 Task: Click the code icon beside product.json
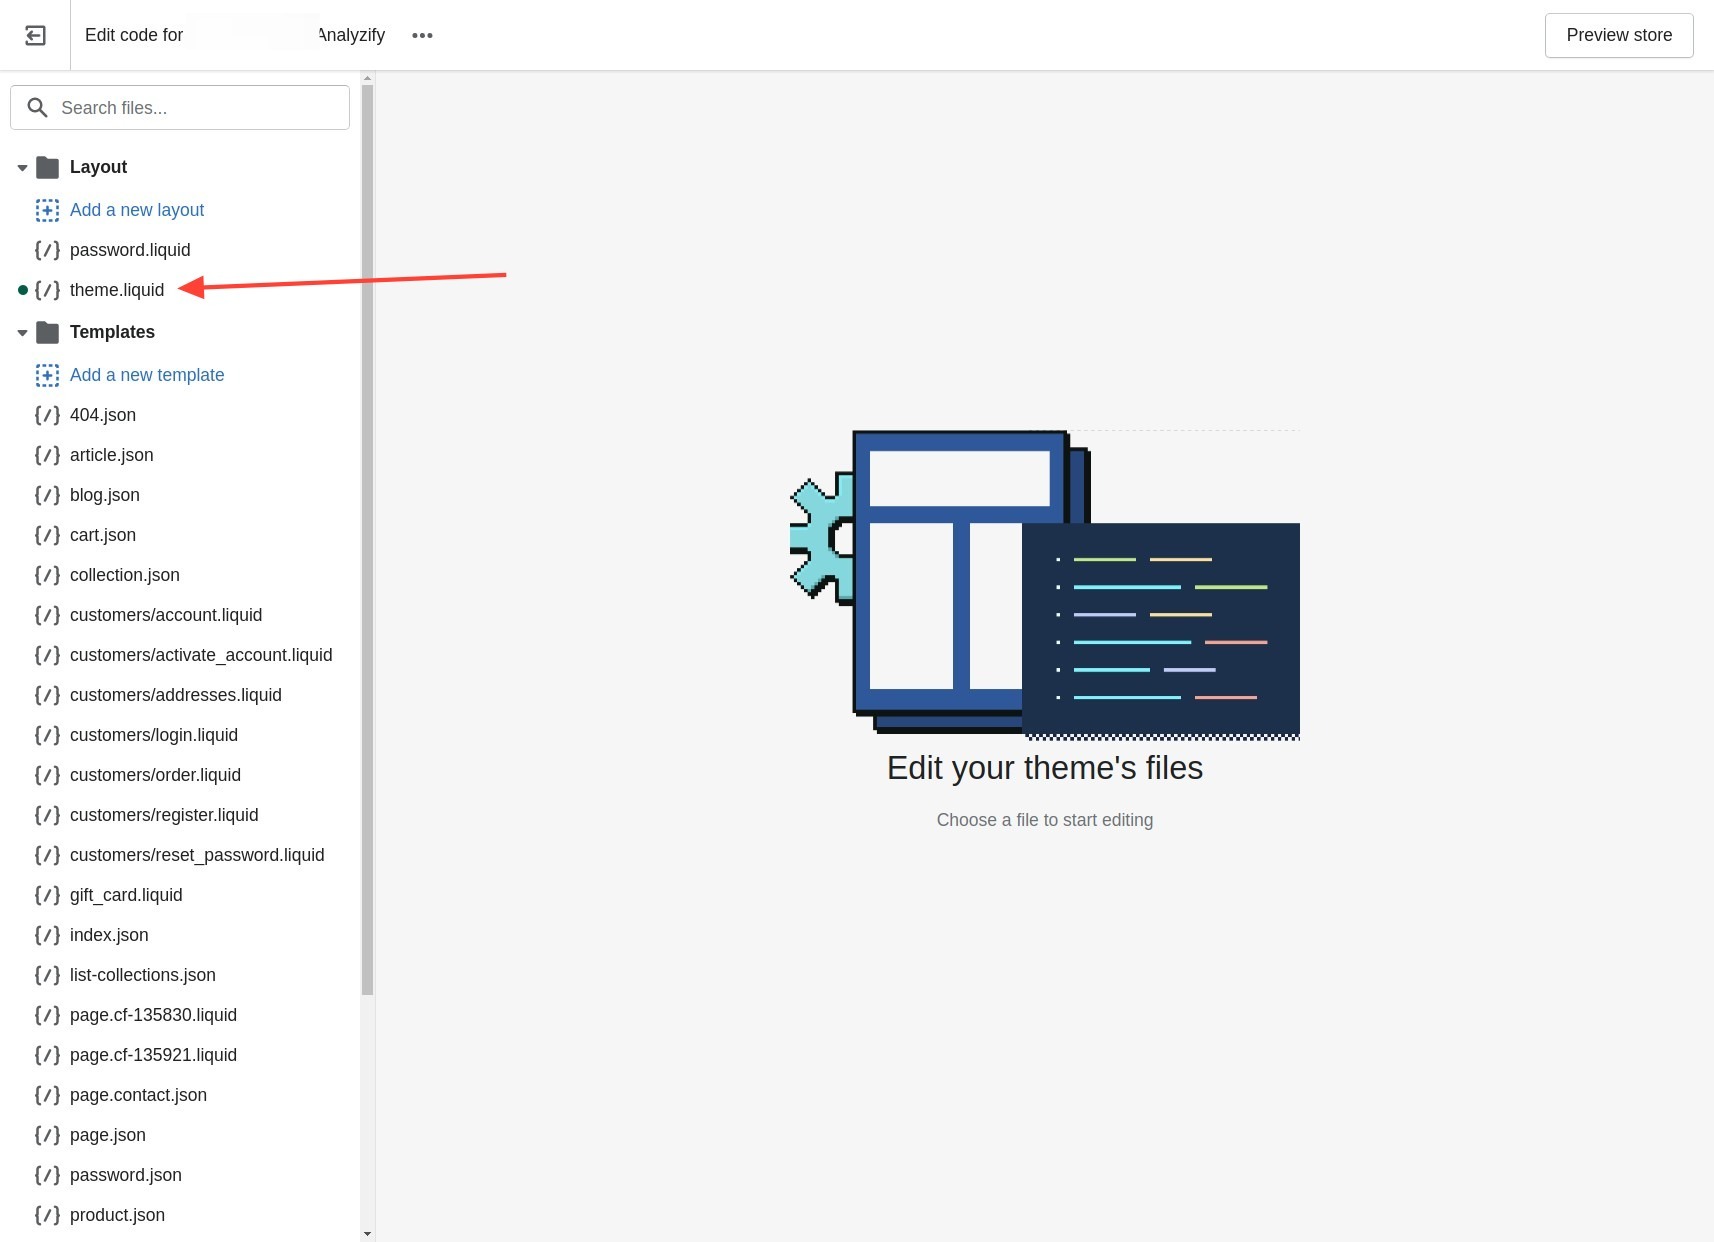click(47, 1215)
